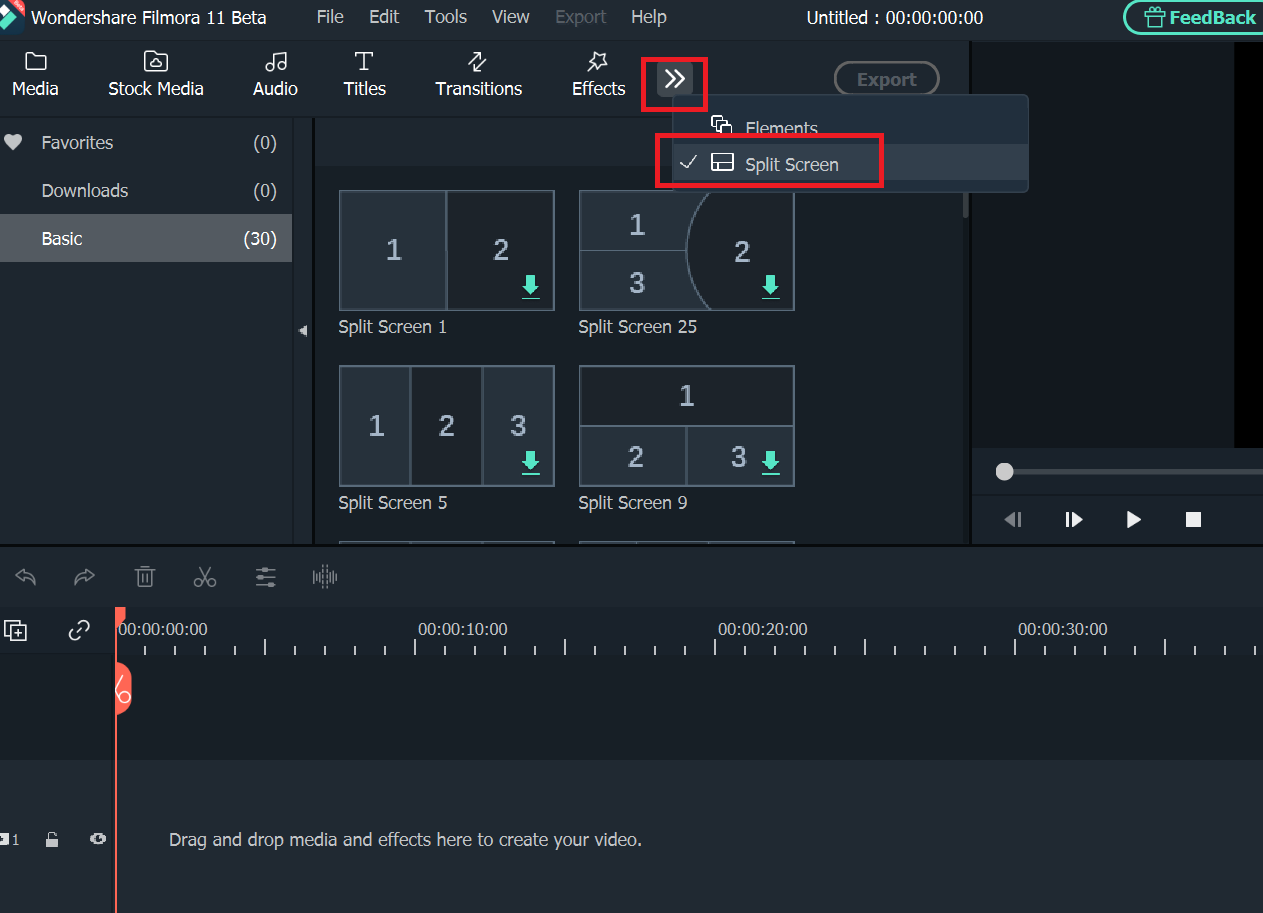Click the 'Split Screen 1' label
The height and width of the screenshot is (913, 1263).
click(x=393, y=327)
